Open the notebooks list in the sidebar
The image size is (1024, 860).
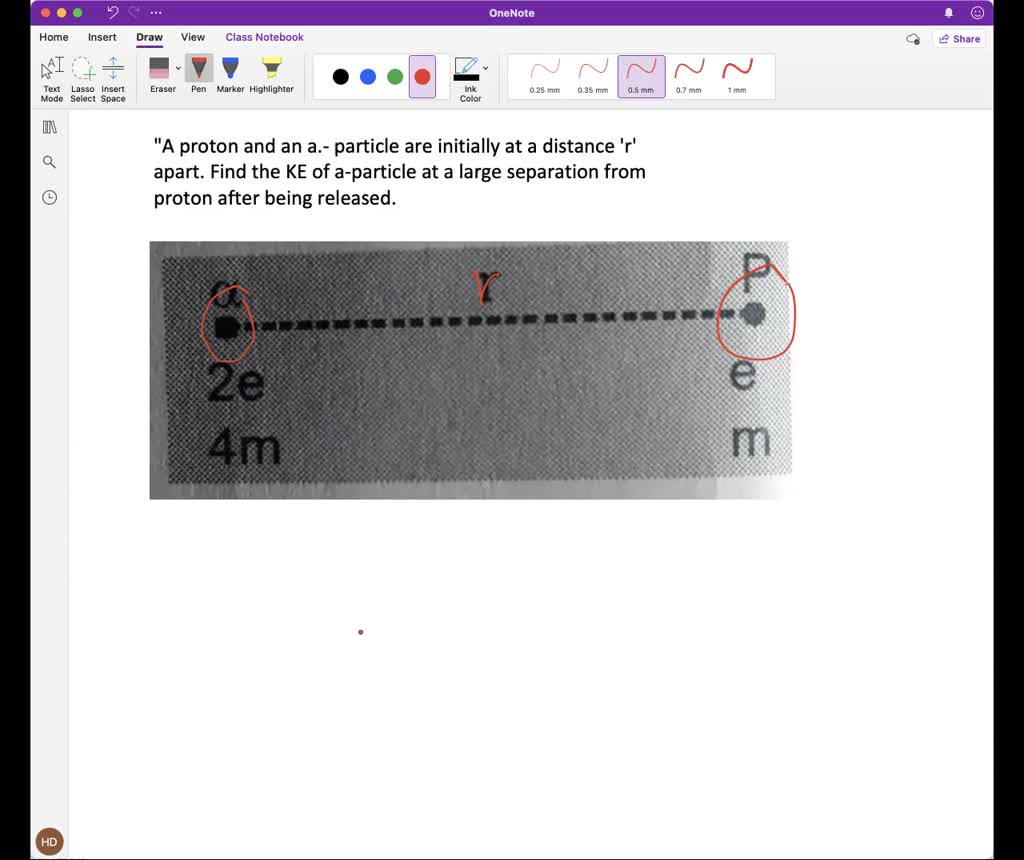coord(49,128)
